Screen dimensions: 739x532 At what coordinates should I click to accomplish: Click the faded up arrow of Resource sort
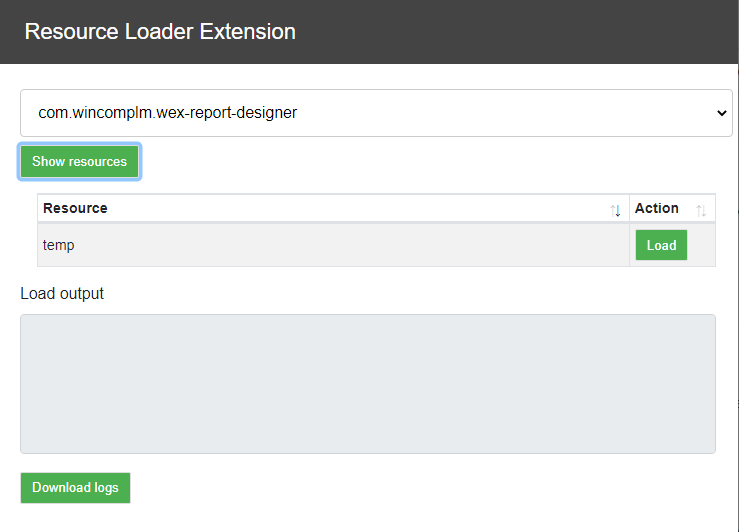click(x=613, y=210)
